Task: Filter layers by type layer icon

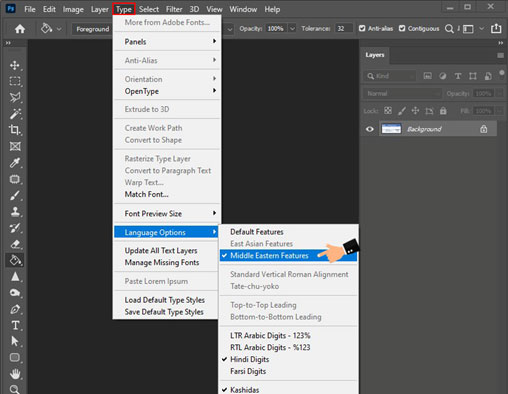Action: tap(458, 76)
